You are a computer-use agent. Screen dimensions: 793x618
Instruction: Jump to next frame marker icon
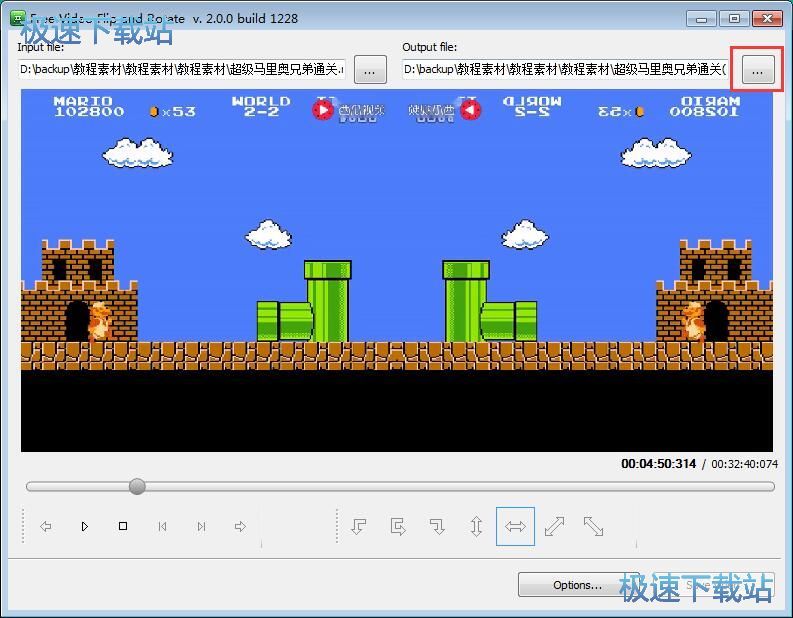201,526
